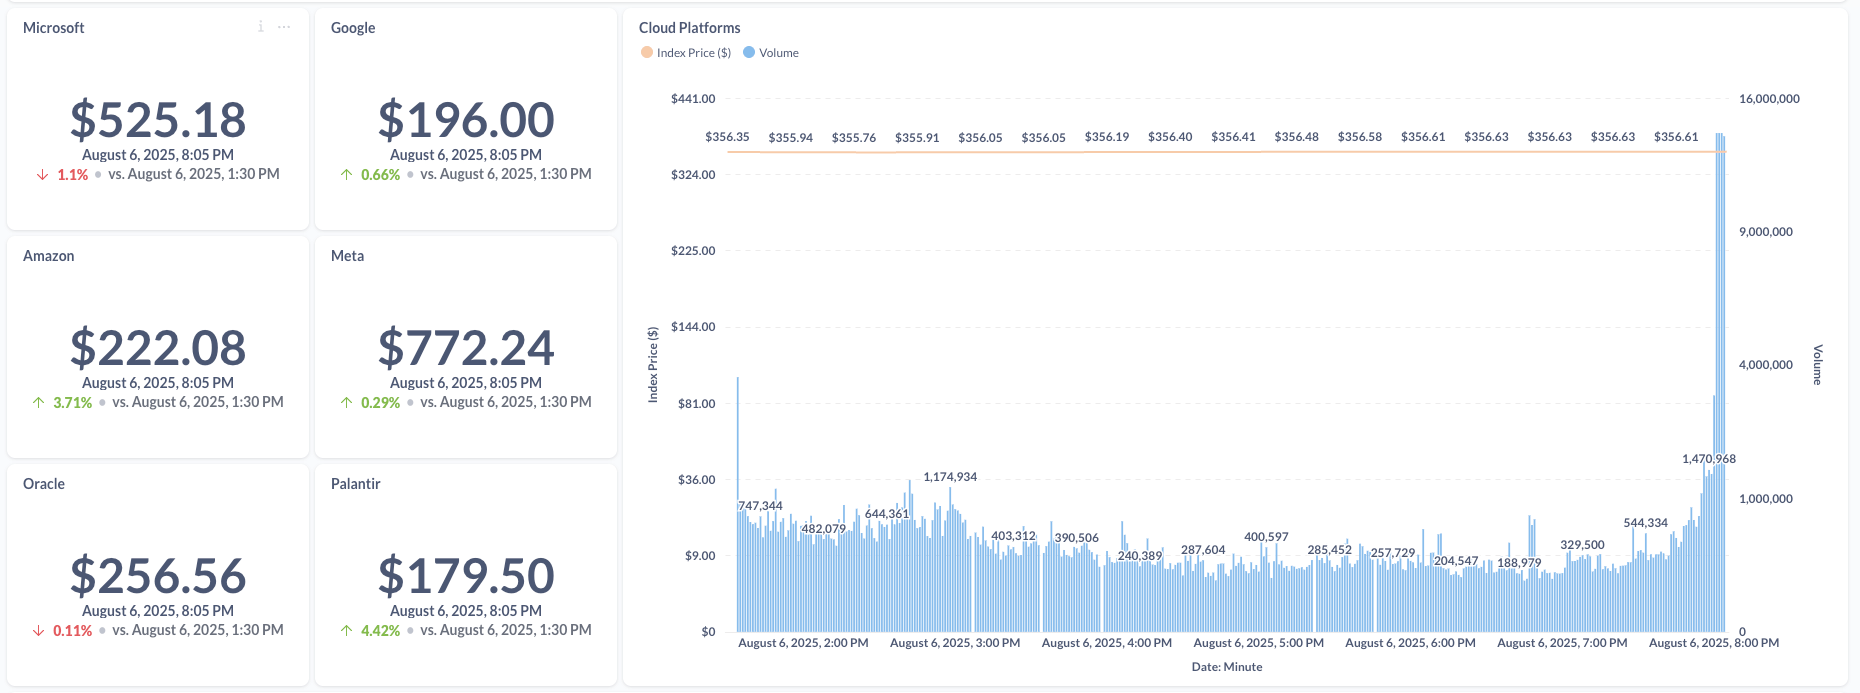Click the 3.71% change on the Amazon card
Screen dimensions: 1860x693
[x=73, y=403]
